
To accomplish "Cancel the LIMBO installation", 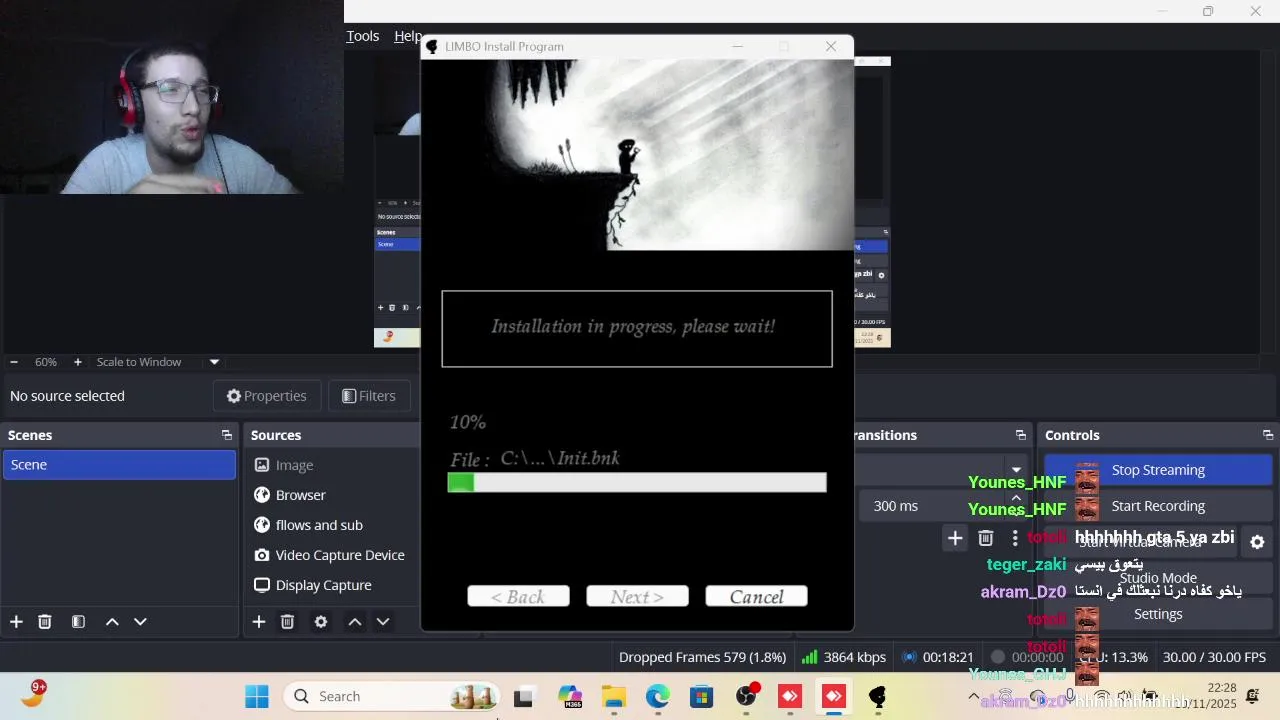I will click(x=756, y=597).
